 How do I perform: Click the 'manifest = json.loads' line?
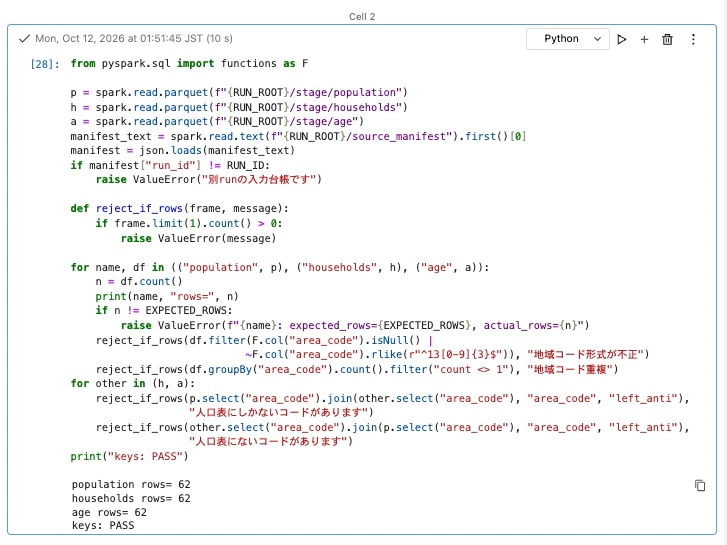(x=183, y=150)
